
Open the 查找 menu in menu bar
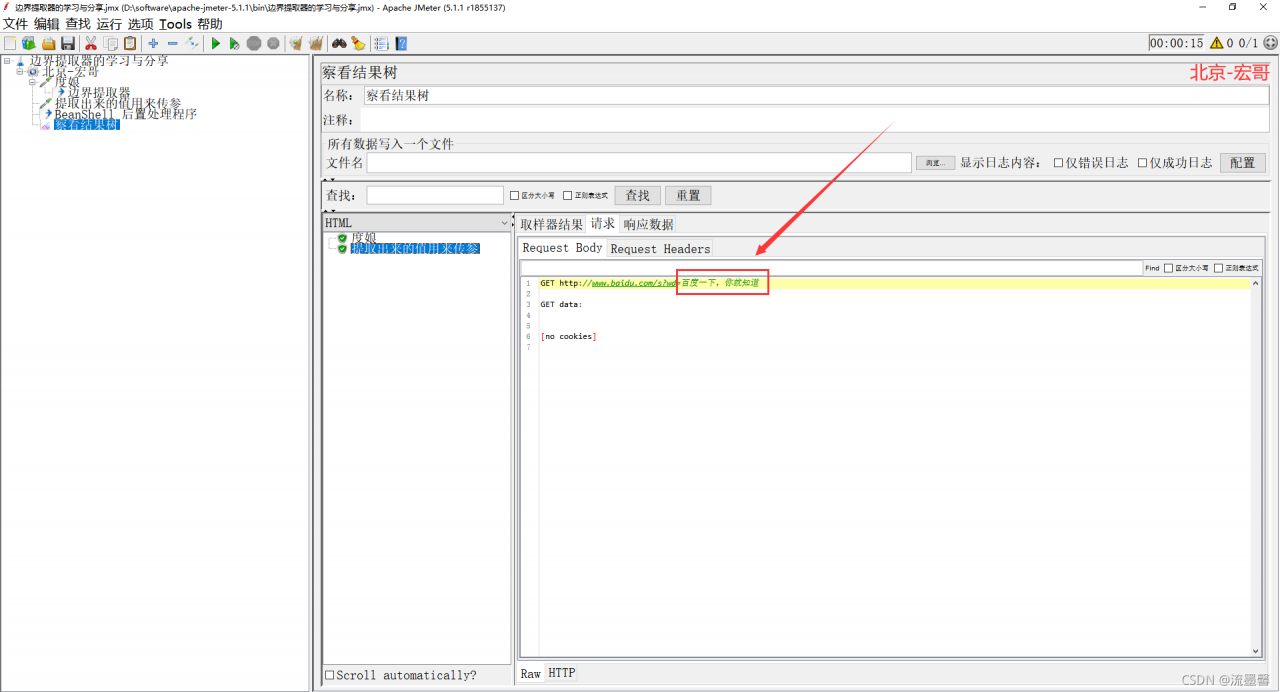click(x=78, y=24)
